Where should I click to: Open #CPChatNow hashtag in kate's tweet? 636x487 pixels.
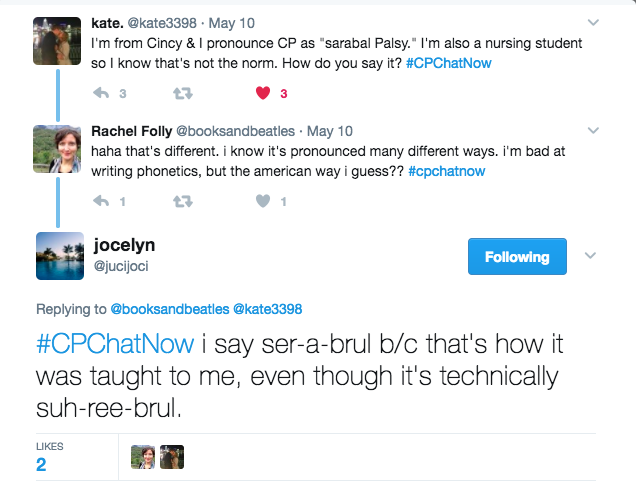[x=449, y=62]
